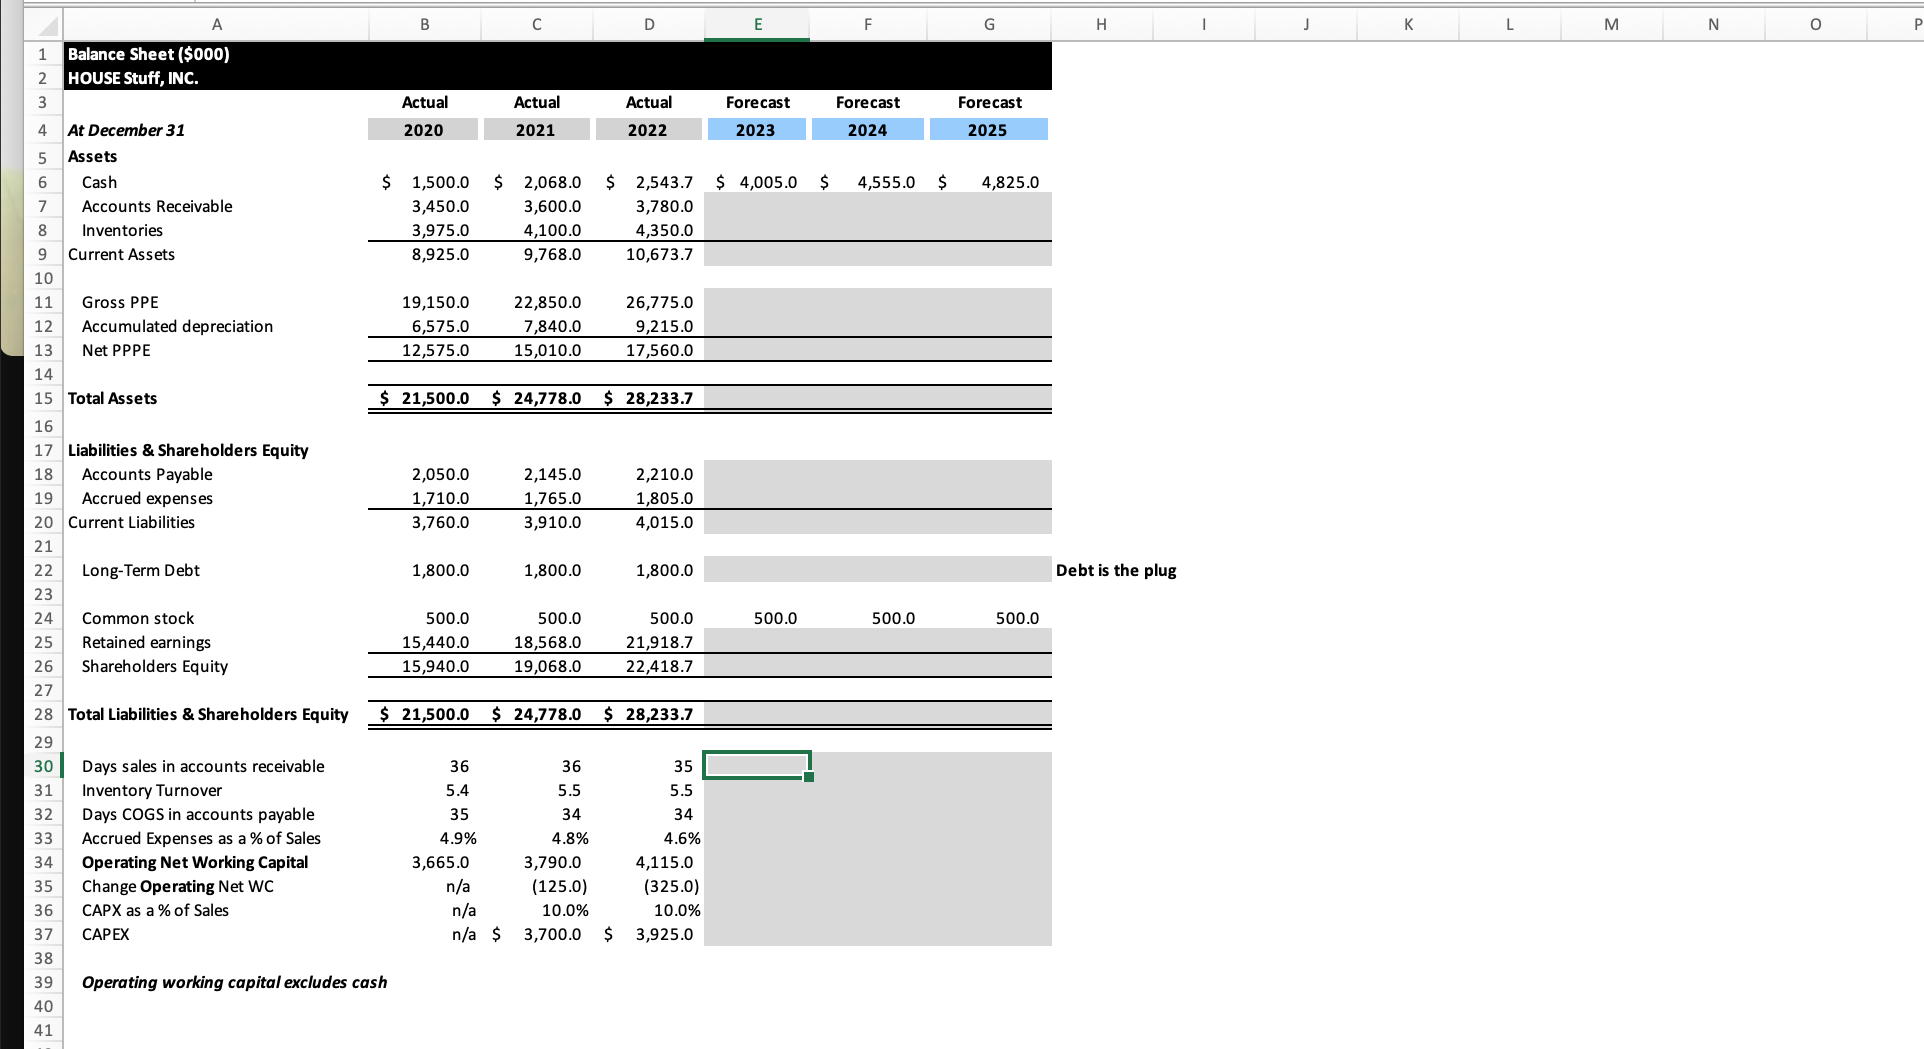Select the 'Total Assets' row label
Image resolution: width=1924 pixels, height=1049 pixels.
112,398
